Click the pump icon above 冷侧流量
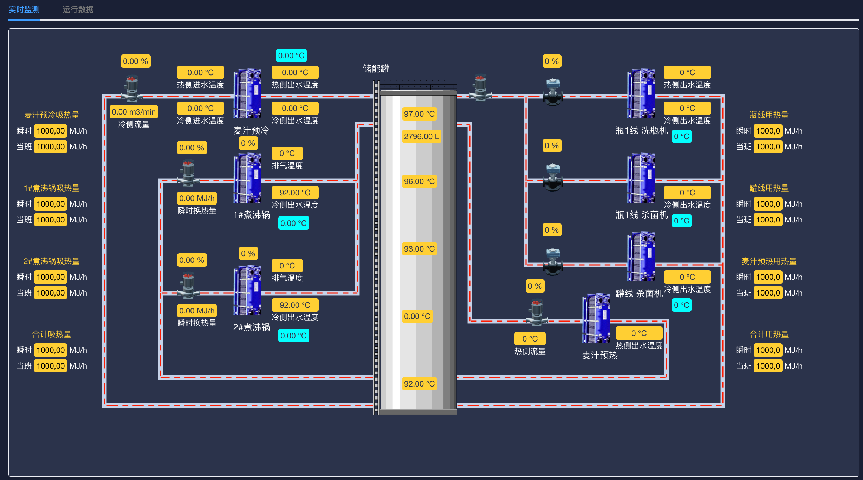 [x=130, y=89]
